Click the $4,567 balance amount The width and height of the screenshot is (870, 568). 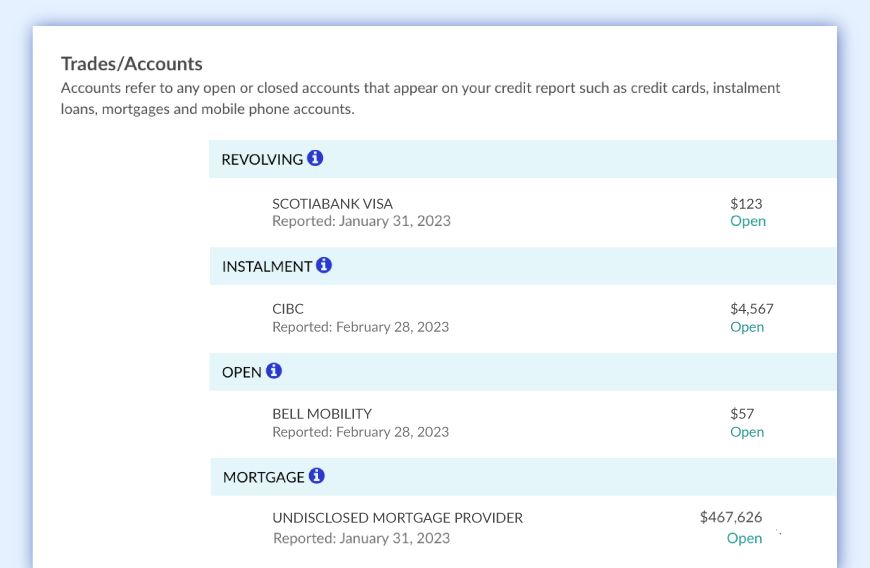[x=752, y=308]
